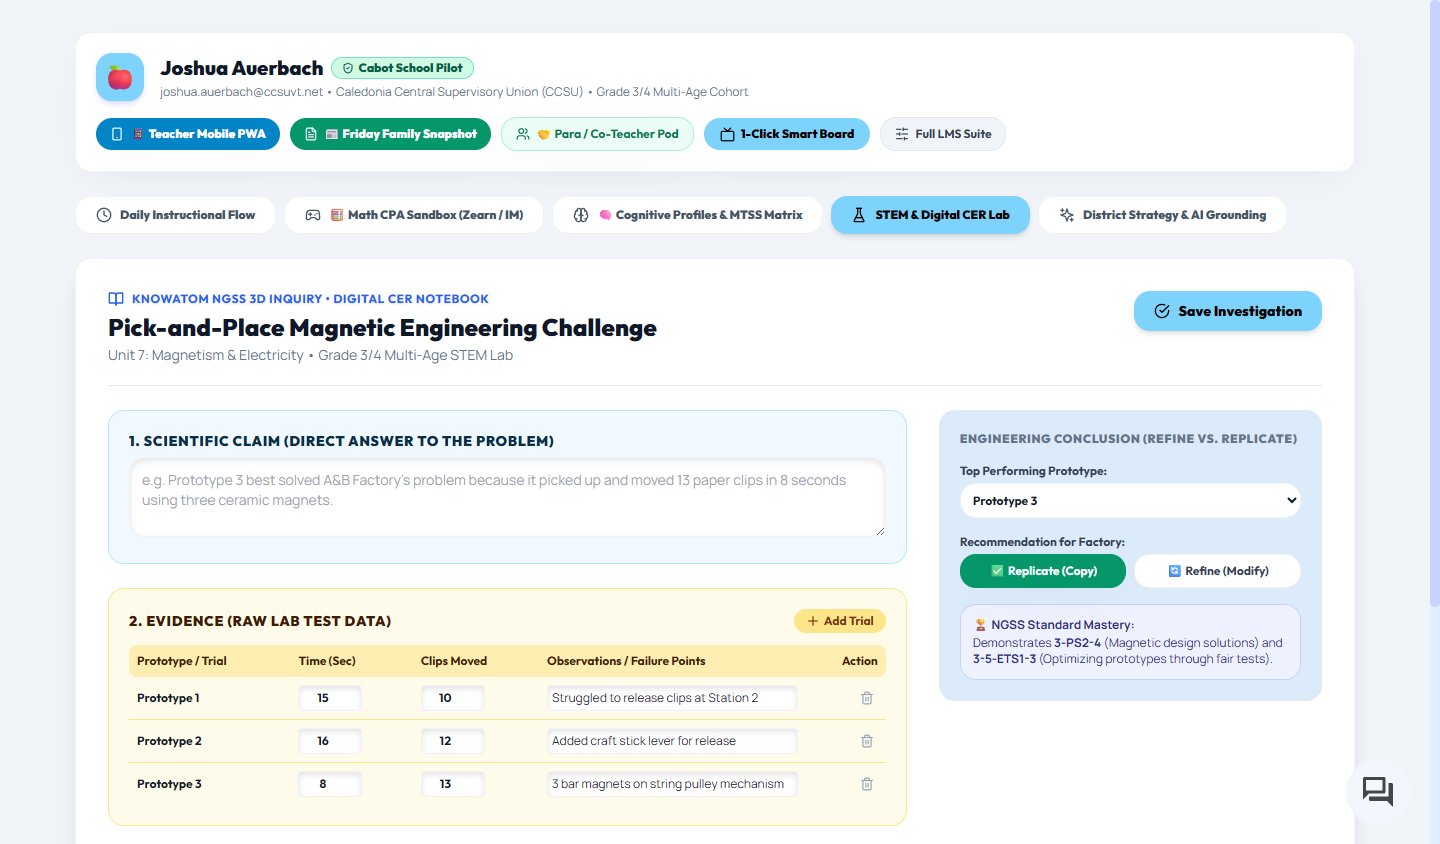Edit the string pulley mechanism observation

(x=672, y=784)
